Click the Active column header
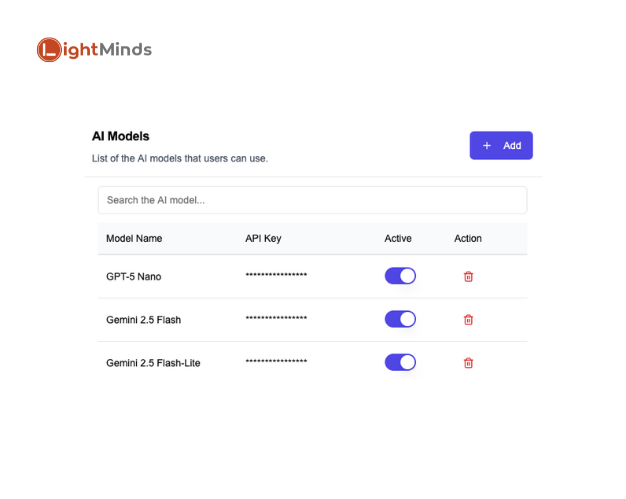Viewport: 626px width, 499px height. pos(398,238)
